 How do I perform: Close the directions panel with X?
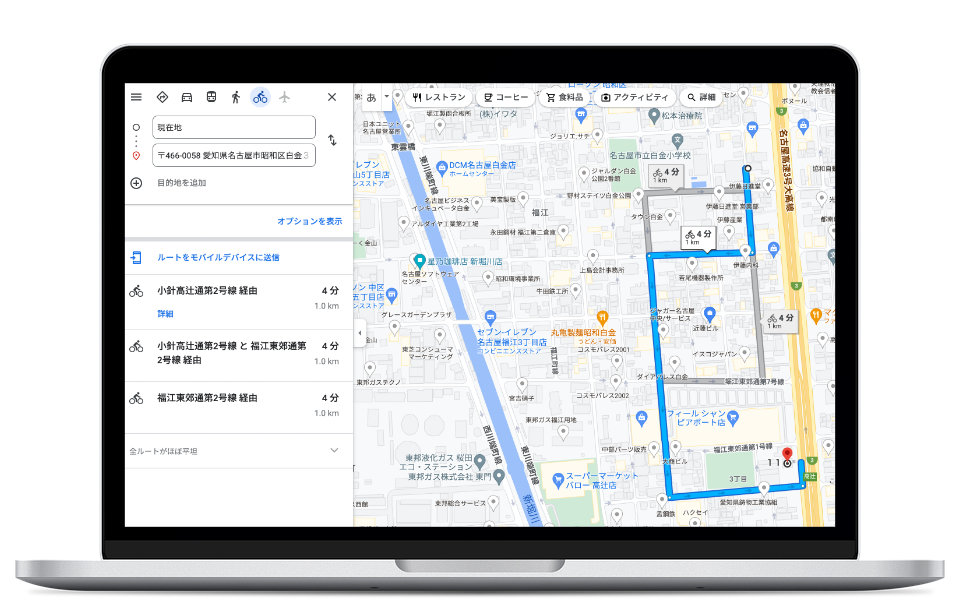click(x=332, y=97)
